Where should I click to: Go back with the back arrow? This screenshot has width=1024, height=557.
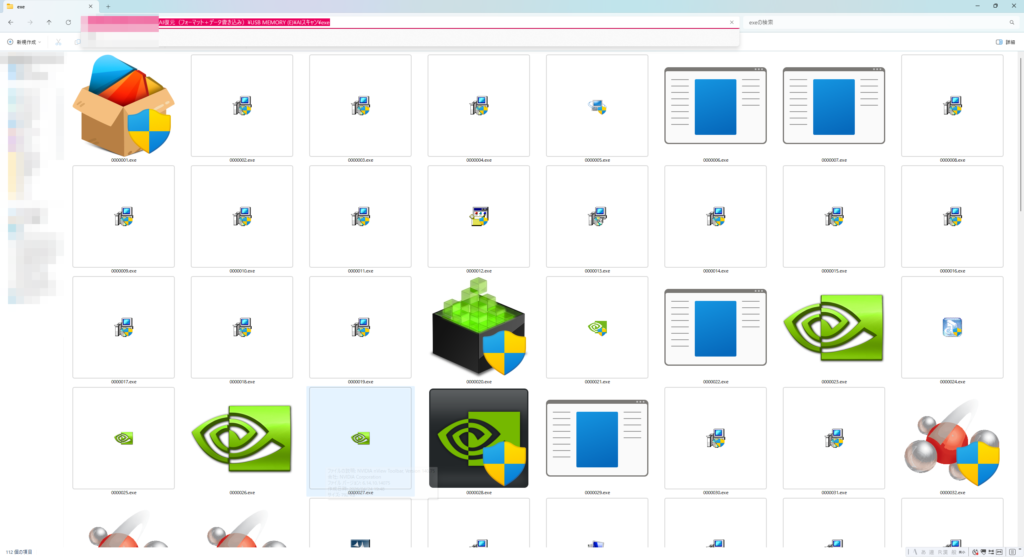pos(10,22)
